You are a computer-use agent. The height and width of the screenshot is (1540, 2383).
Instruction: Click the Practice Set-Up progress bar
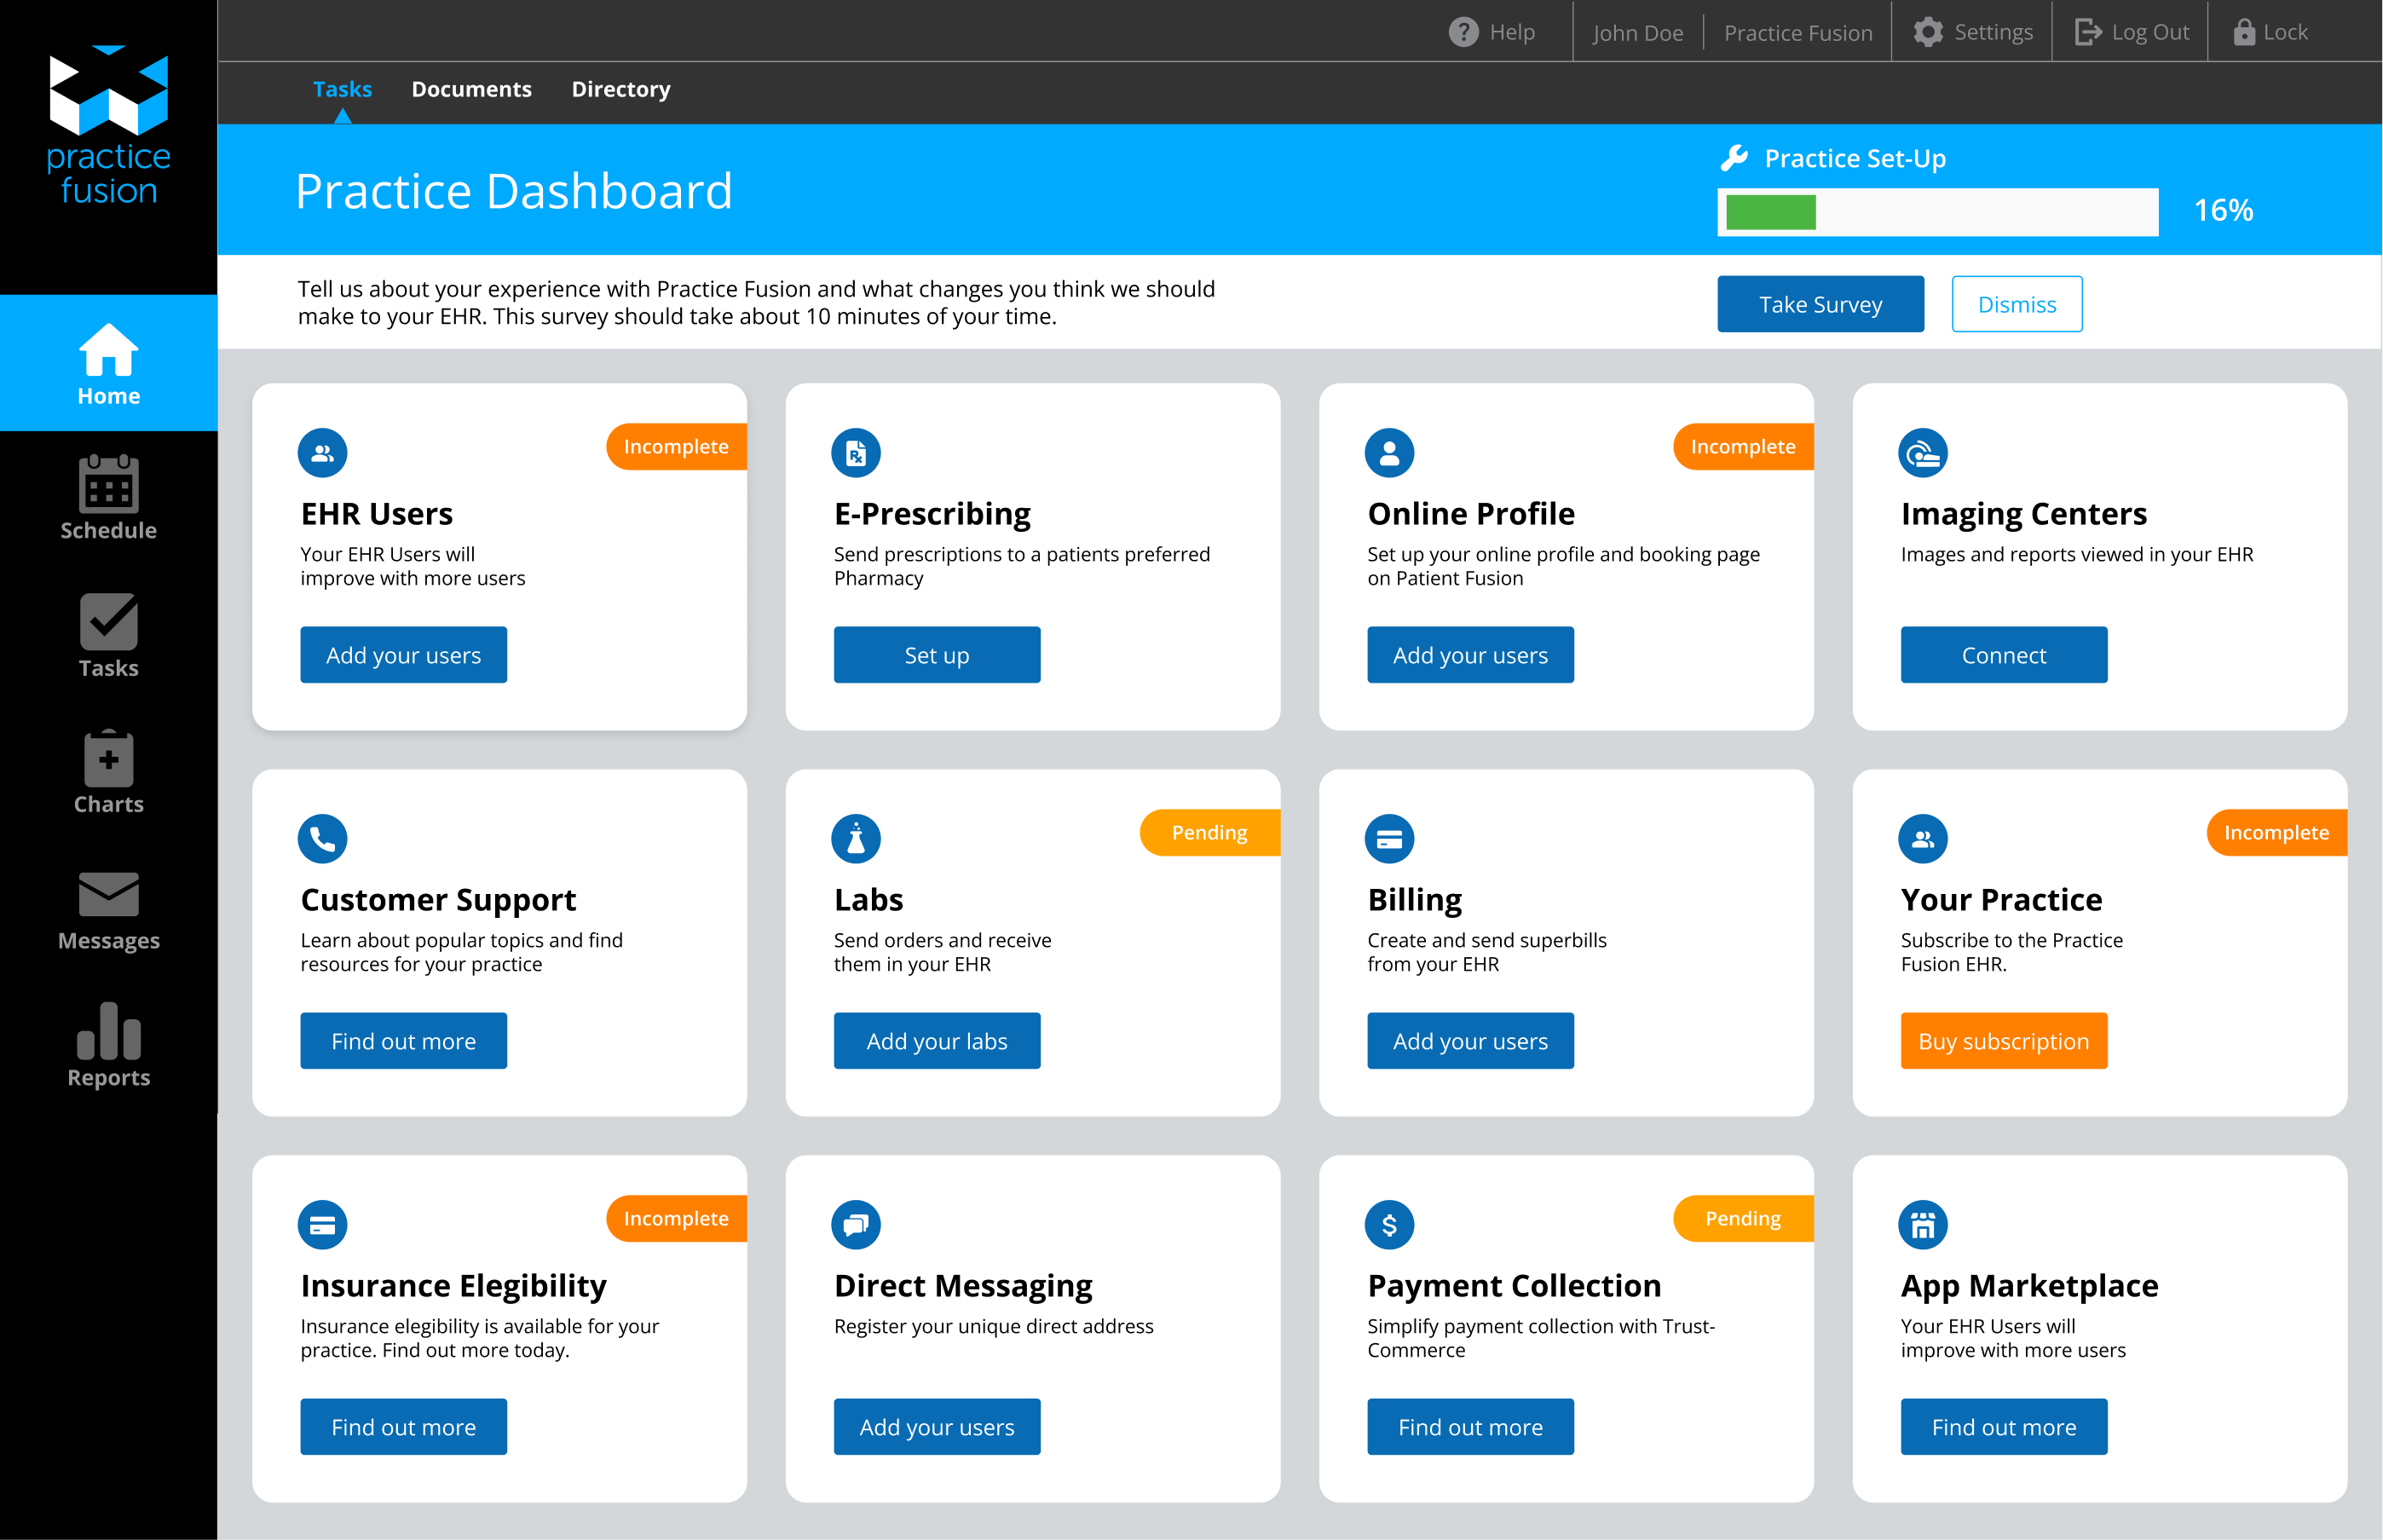[1937, 212]
